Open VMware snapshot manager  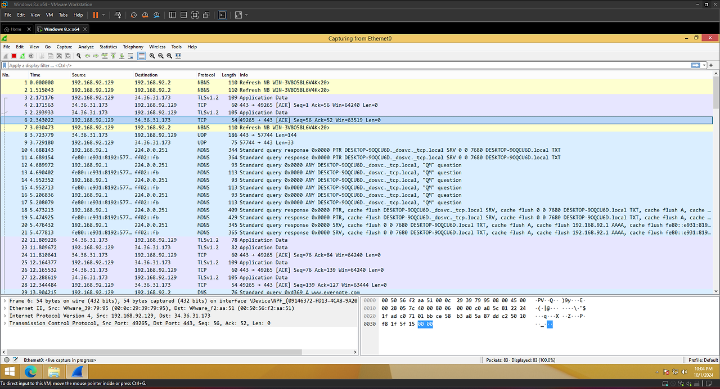(157, 15)
